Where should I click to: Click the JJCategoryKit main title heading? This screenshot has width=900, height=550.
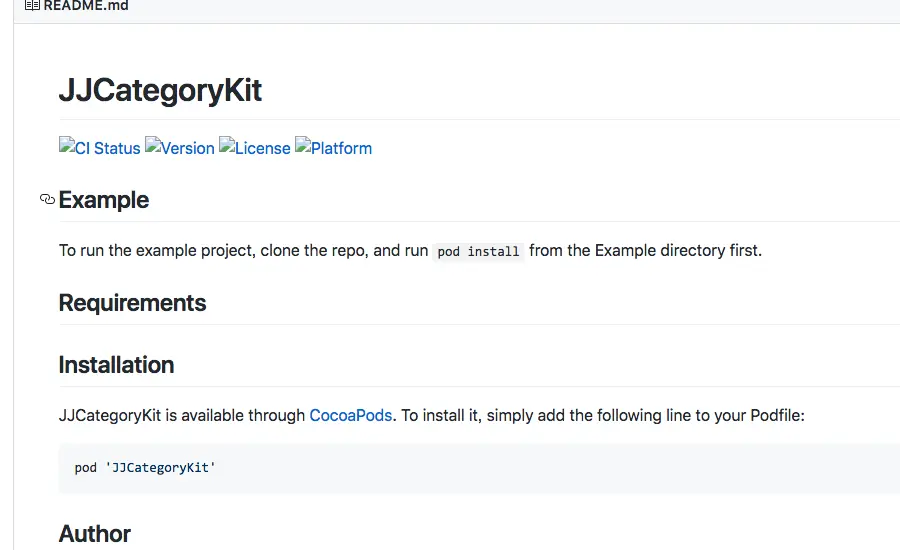[160, 90]
